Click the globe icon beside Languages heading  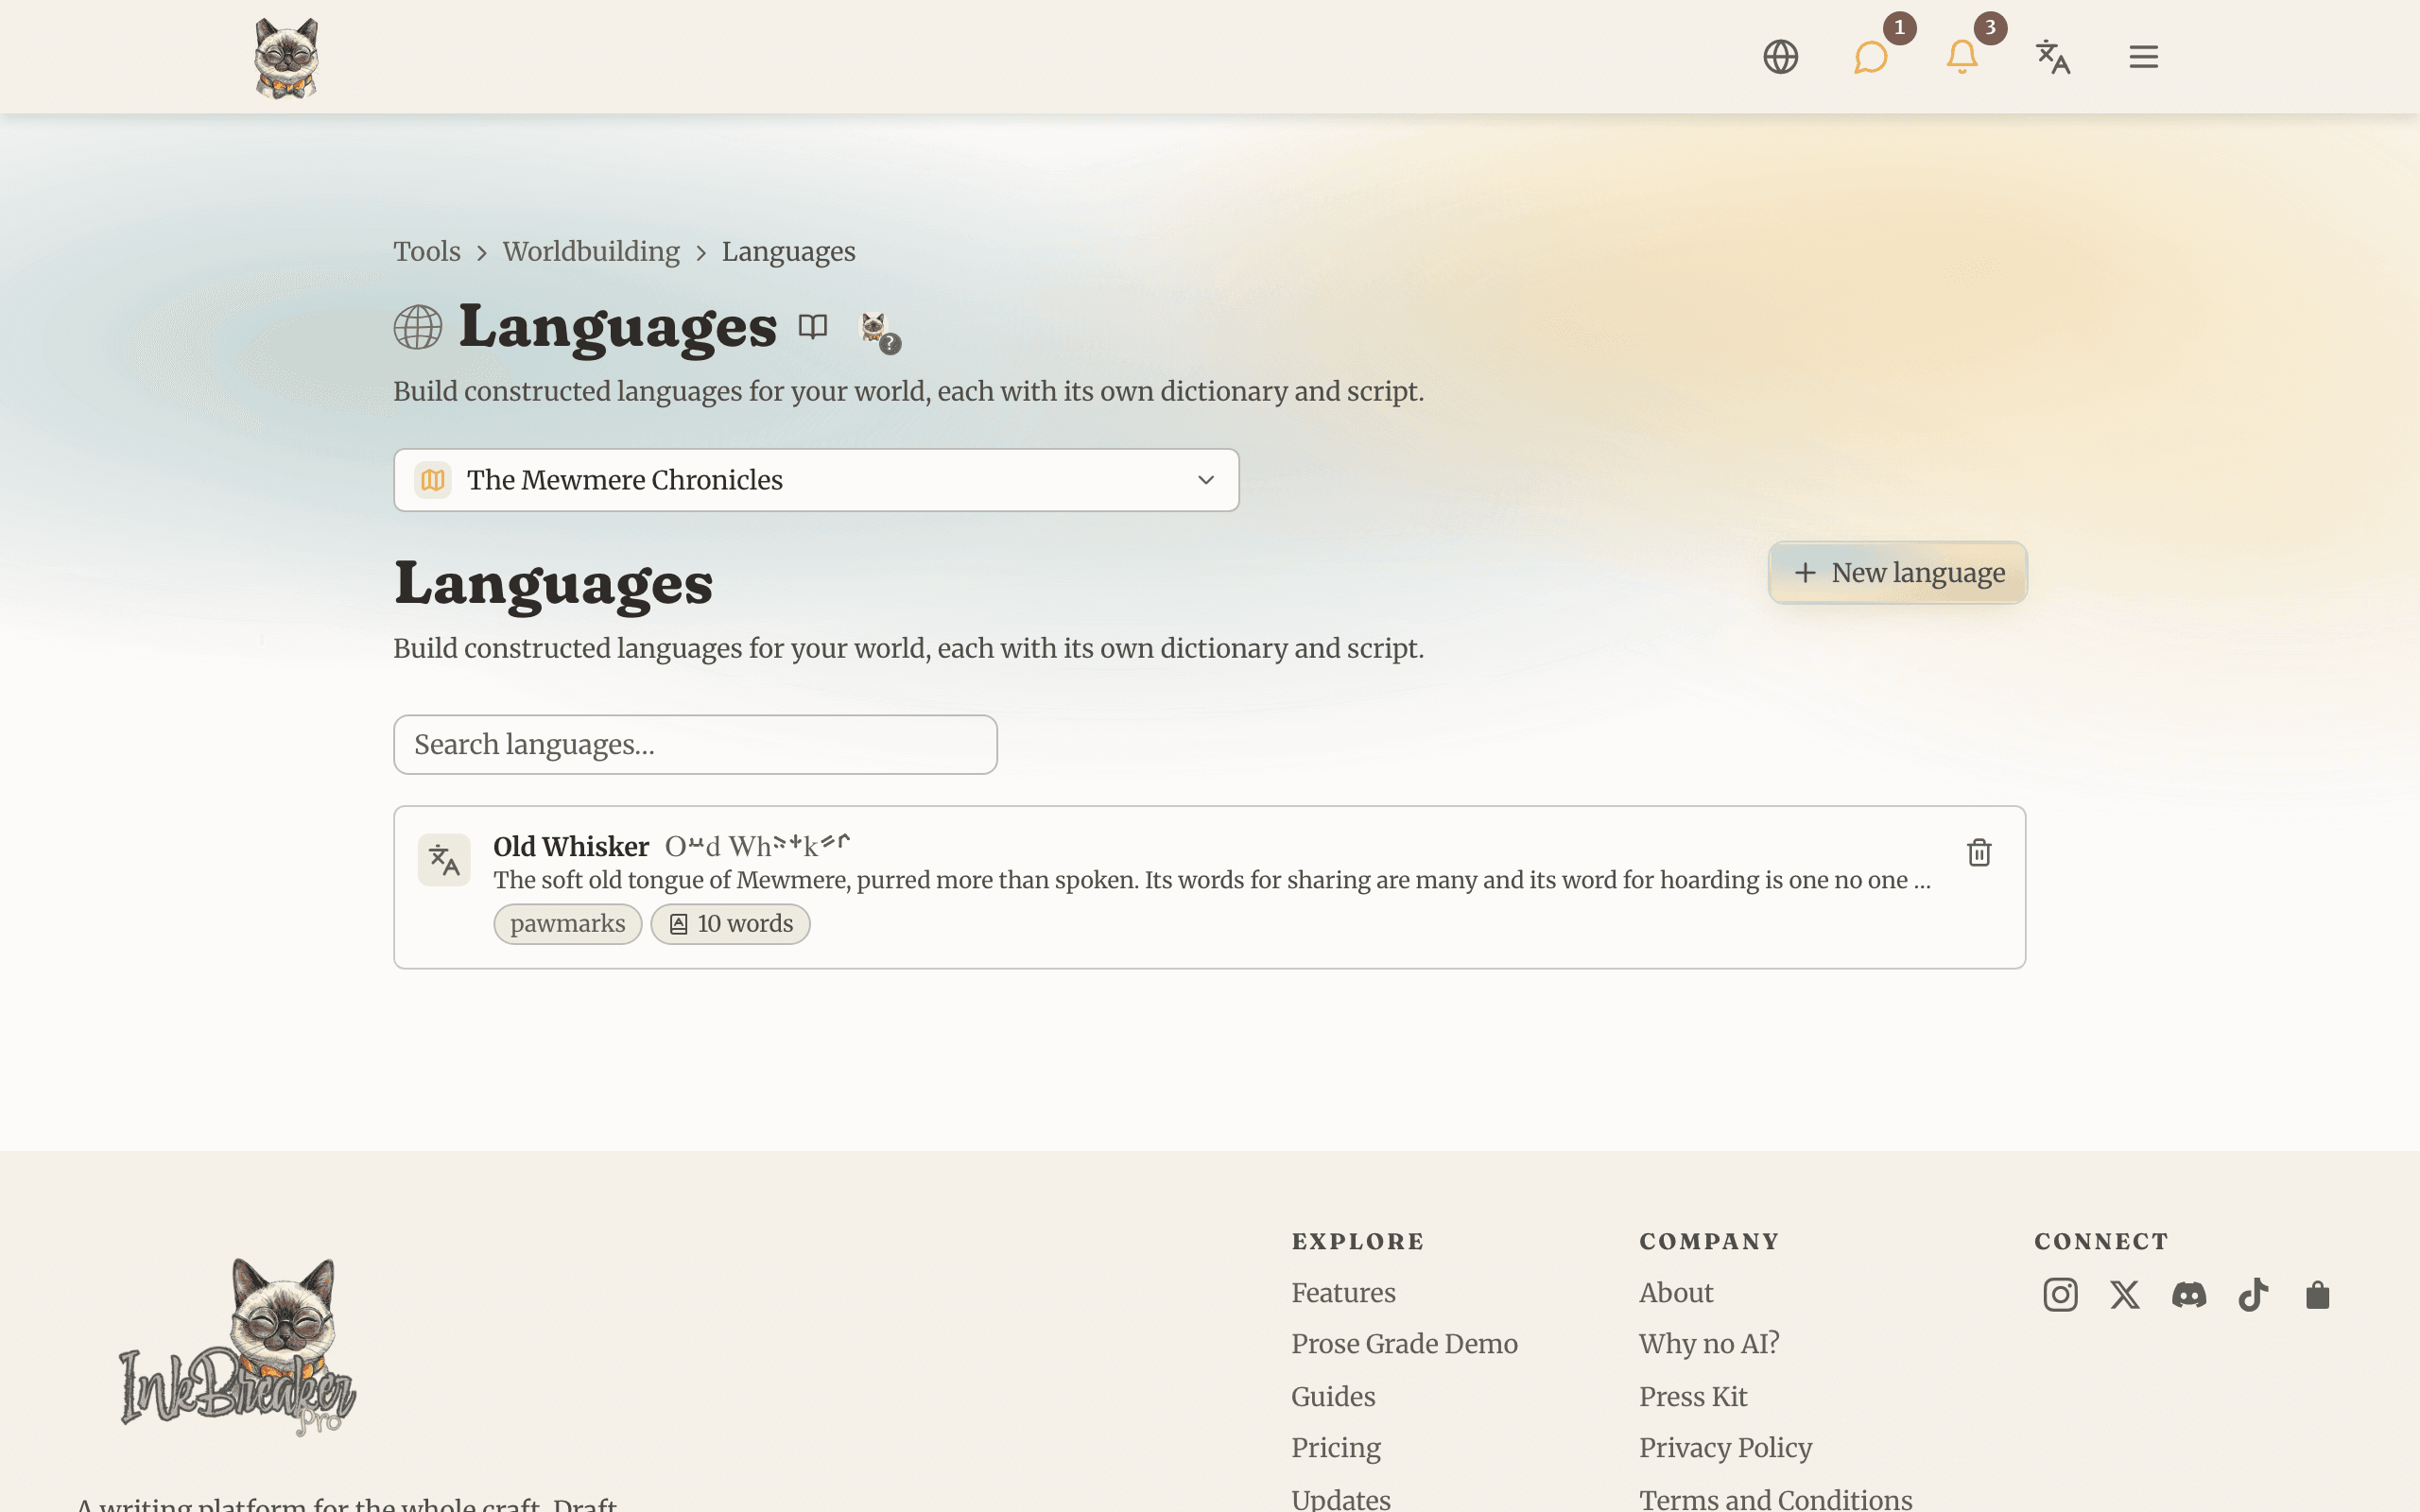click(x=418, y=327)
